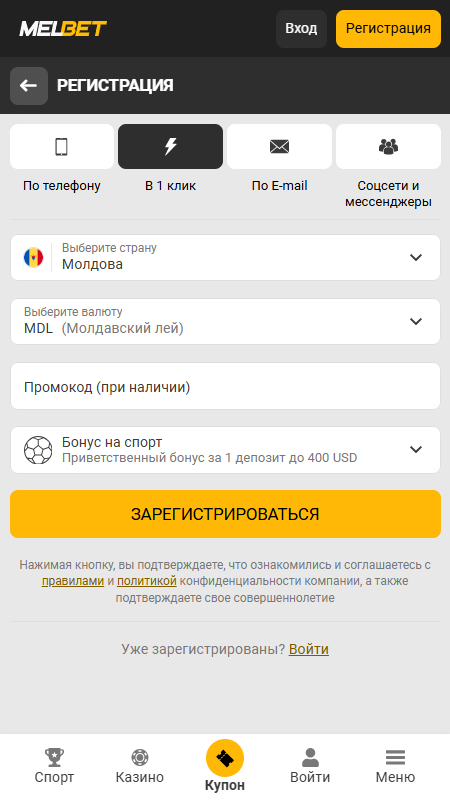Screen dimensions: 450x800
Task: Click the ЗАРЕГИСТРИРОВАТЬСЯ button
Action: pos(225,514)
